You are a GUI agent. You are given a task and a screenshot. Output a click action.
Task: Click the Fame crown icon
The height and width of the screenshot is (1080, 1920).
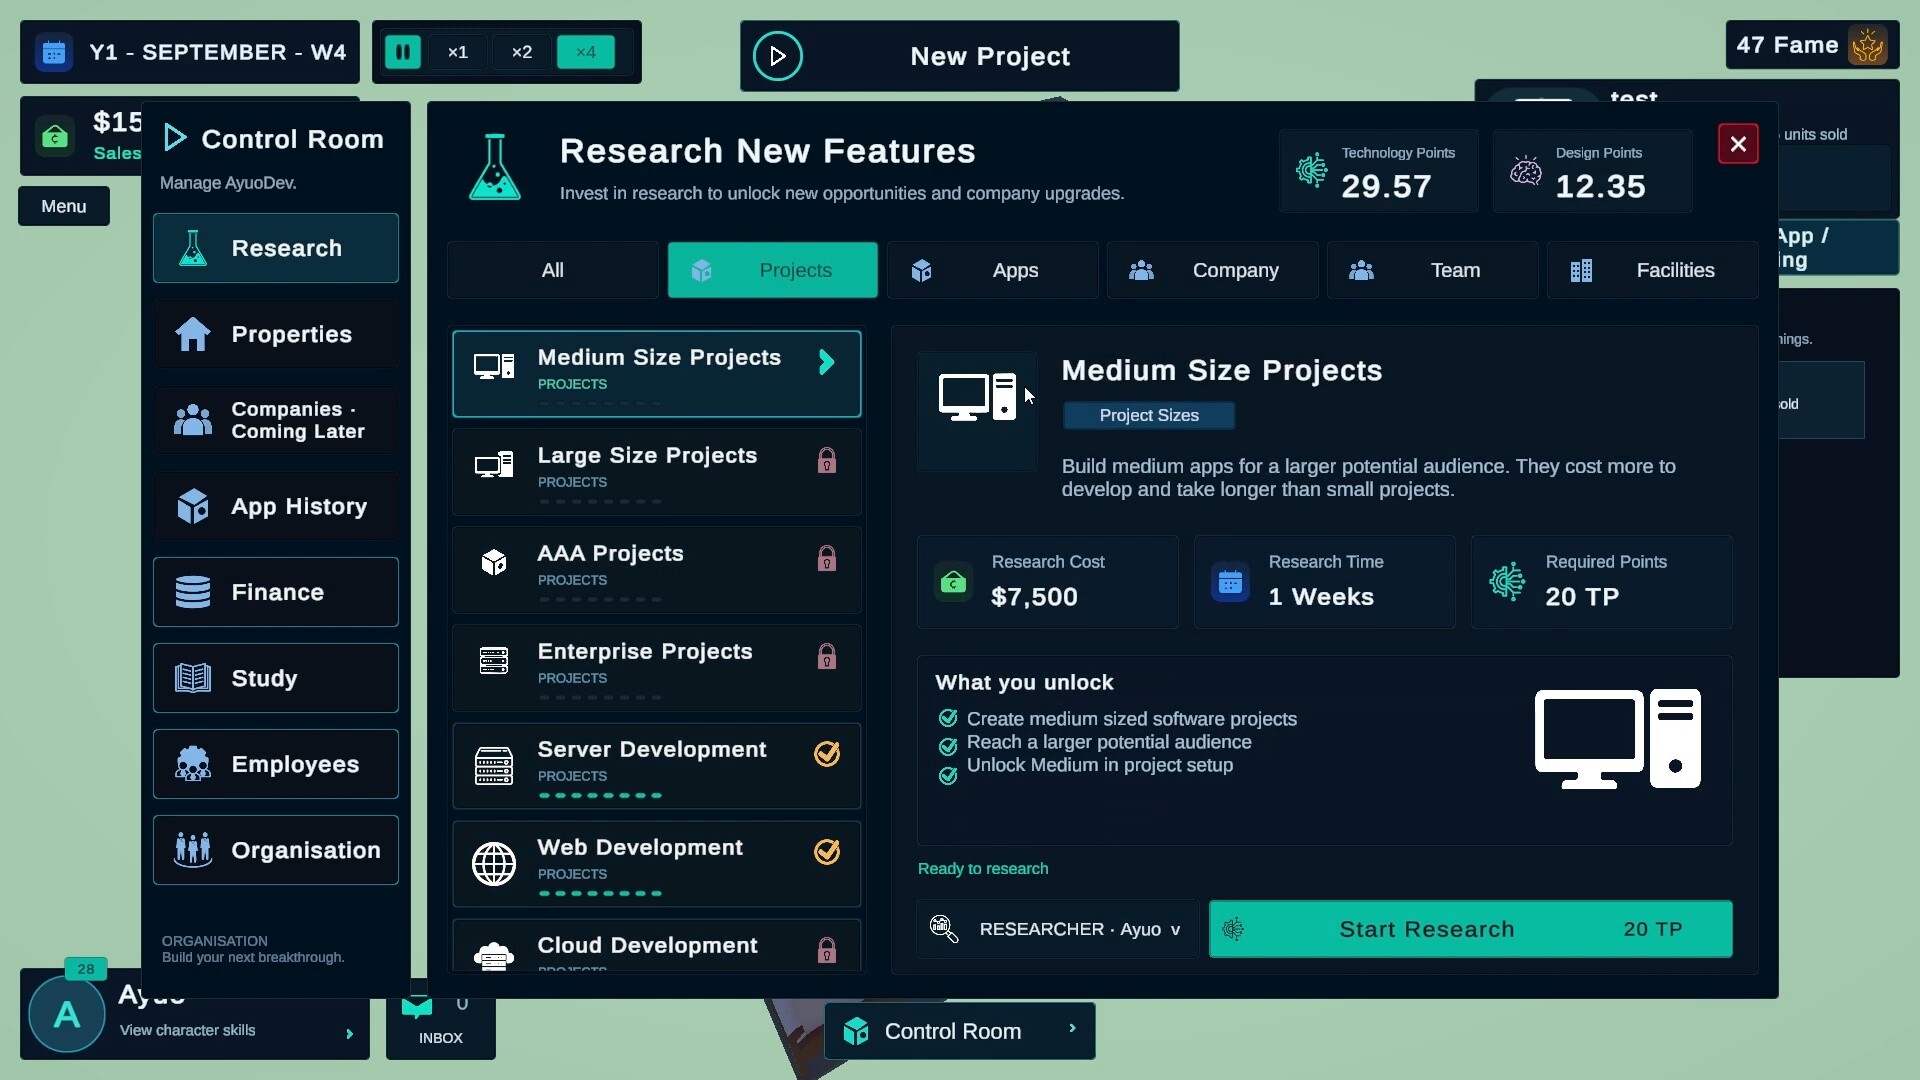1867,45
